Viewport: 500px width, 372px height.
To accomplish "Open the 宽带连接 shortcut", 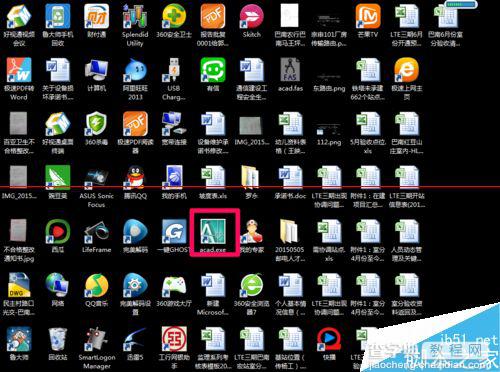I will [174, 124].
